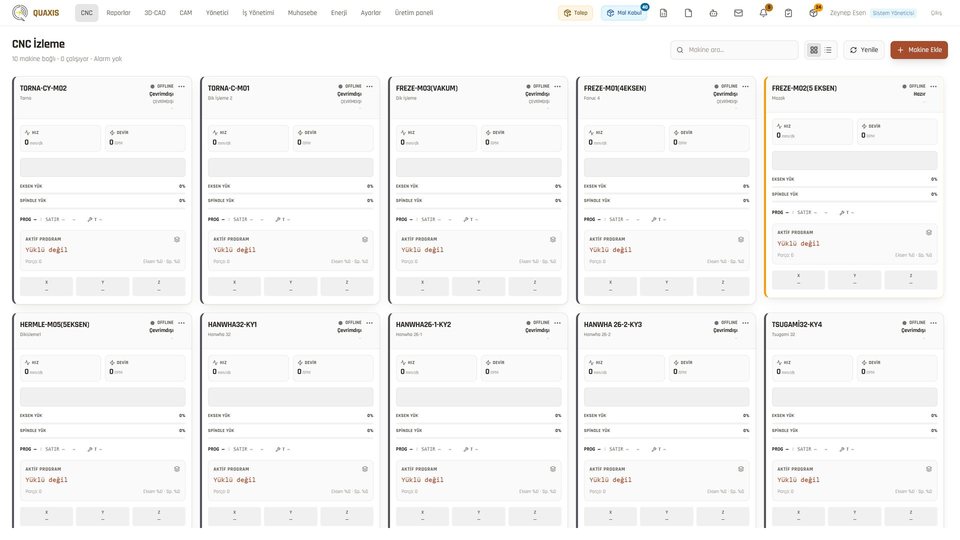Viewport: 960px width, 540px height.
Task: Click the Zeynep Esen user name
Action: coord(847,13)
